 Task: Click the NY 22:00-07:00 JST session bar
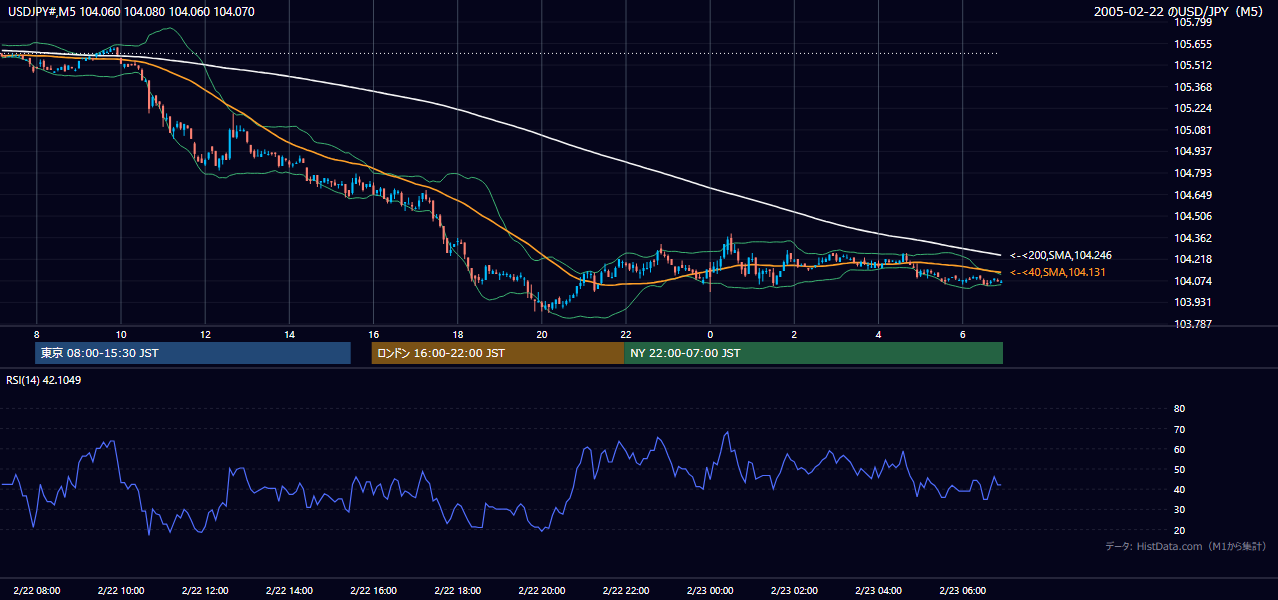813,353
